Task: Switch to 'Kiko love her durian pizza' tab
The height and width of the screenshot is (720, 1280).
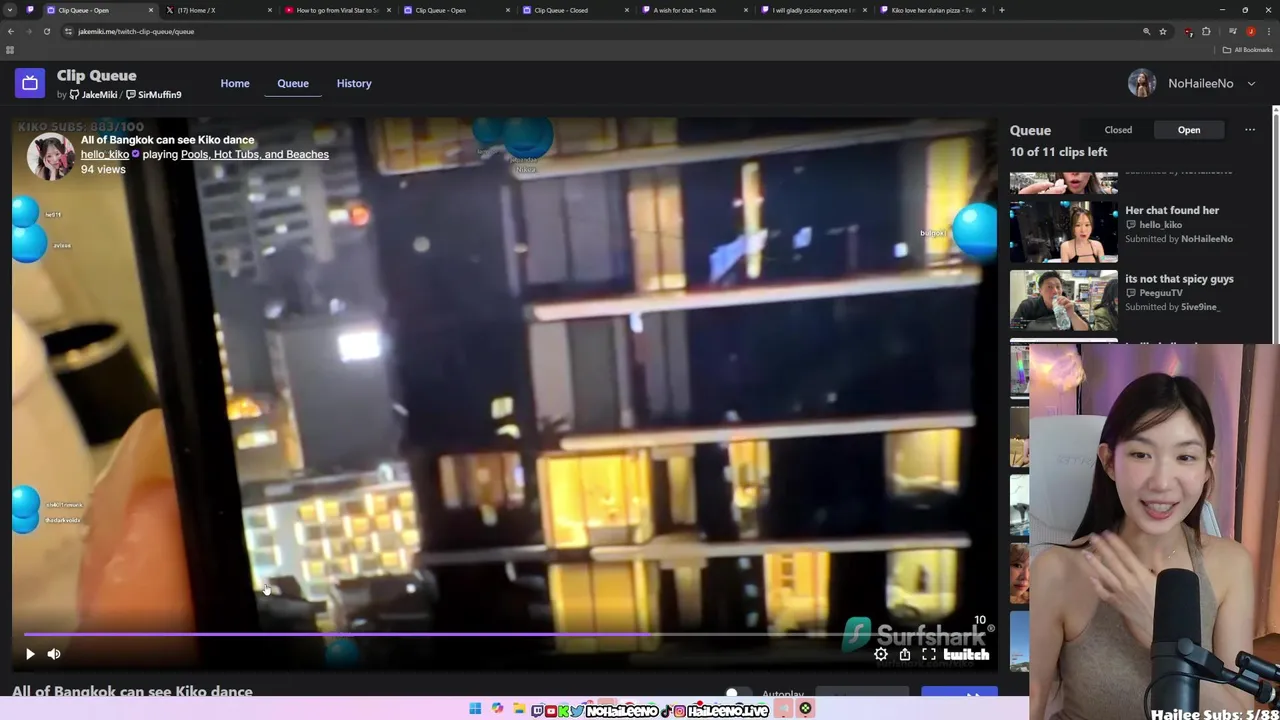Action: [x=930, y=10]
